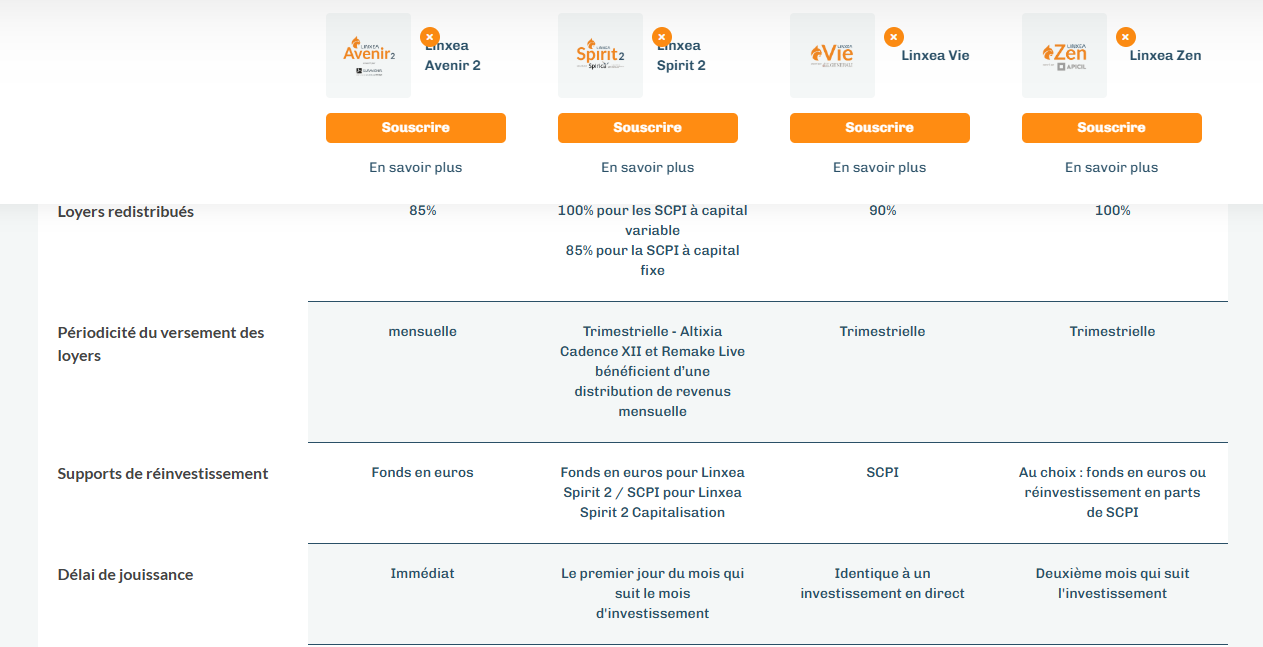Viewport: 1263px width, 647px height.
Task: Subscribe to Linxea Zen via Souscrire
Action: (1112, 128)
